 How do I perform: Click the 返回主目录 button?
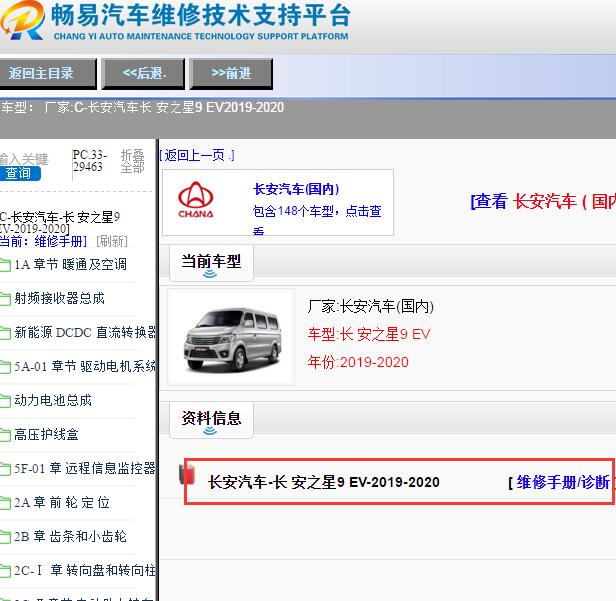[x=46, y=73]
